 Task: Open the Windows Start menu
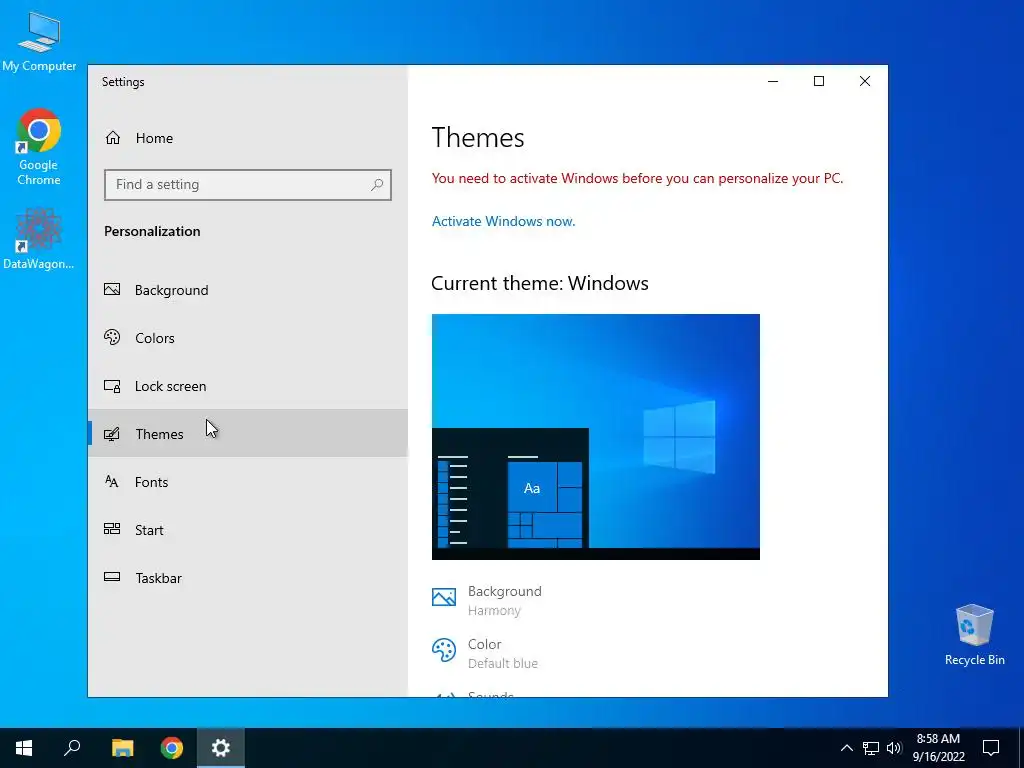[x=24, y=748]
